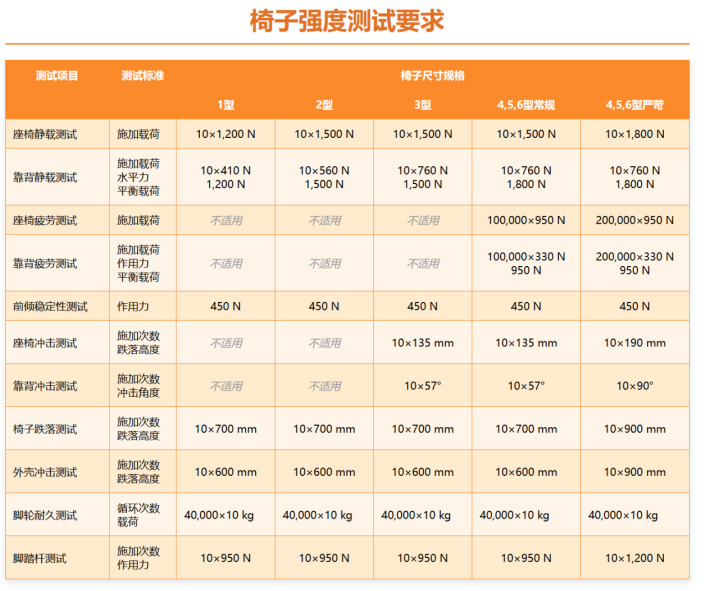This screenshot has height=591, width=709.
Task: Click 40,000×10 kg under the 2型 column
Action: (317, 515)
